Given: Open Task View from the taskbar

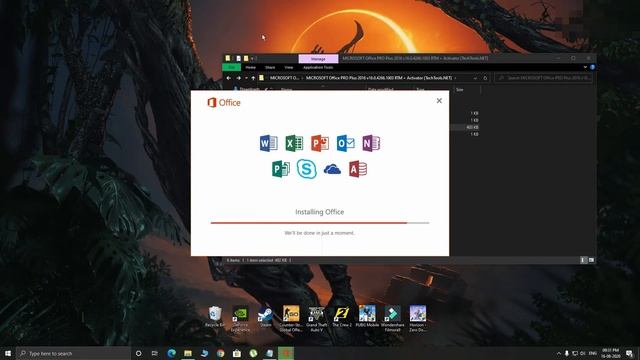Looking at the screenshot, I should (155, 353).
